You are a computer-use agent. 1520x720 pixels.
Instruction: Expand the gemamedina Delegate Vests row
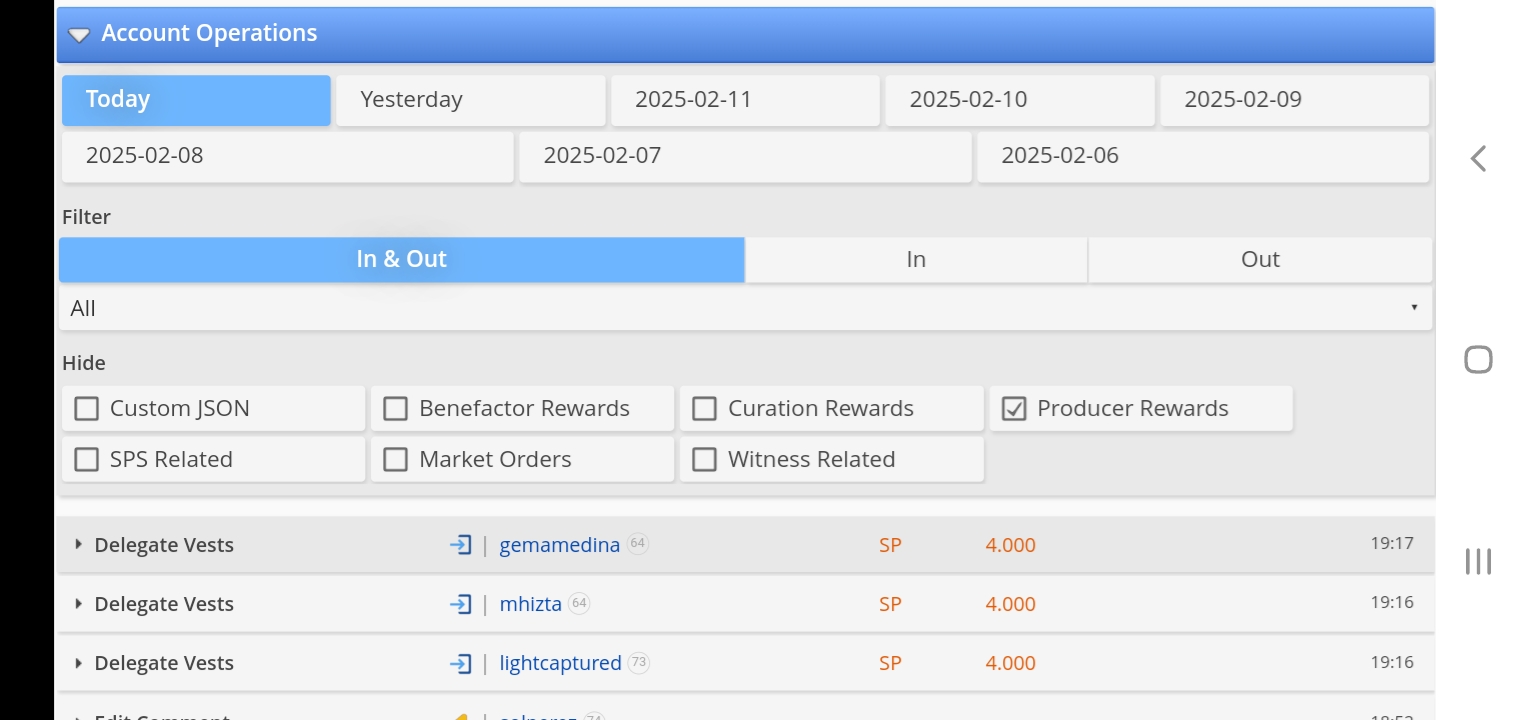79,545
